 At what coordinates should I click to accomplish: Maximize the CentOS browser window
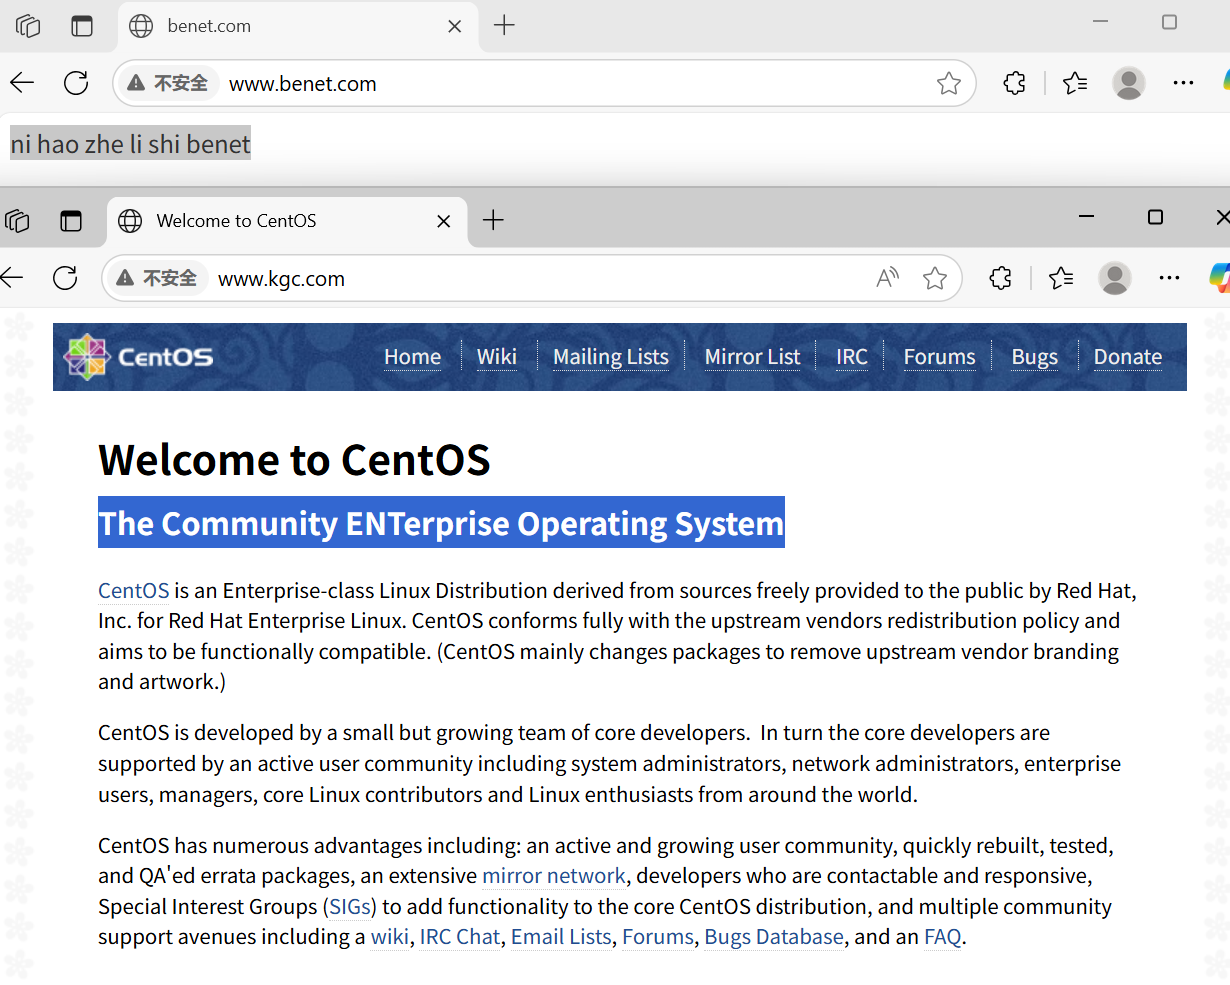(1155, 217)
